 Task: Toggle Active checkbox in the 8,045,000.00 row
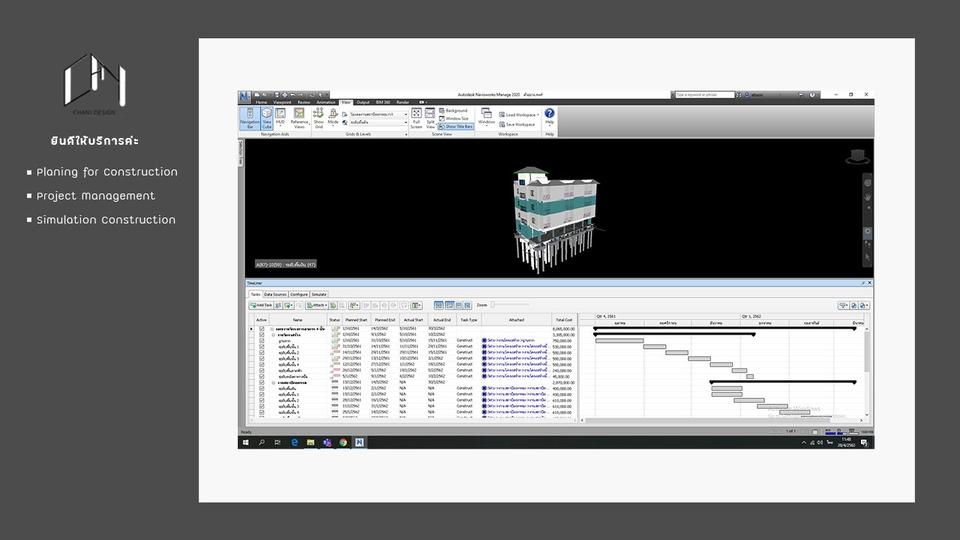261,329
